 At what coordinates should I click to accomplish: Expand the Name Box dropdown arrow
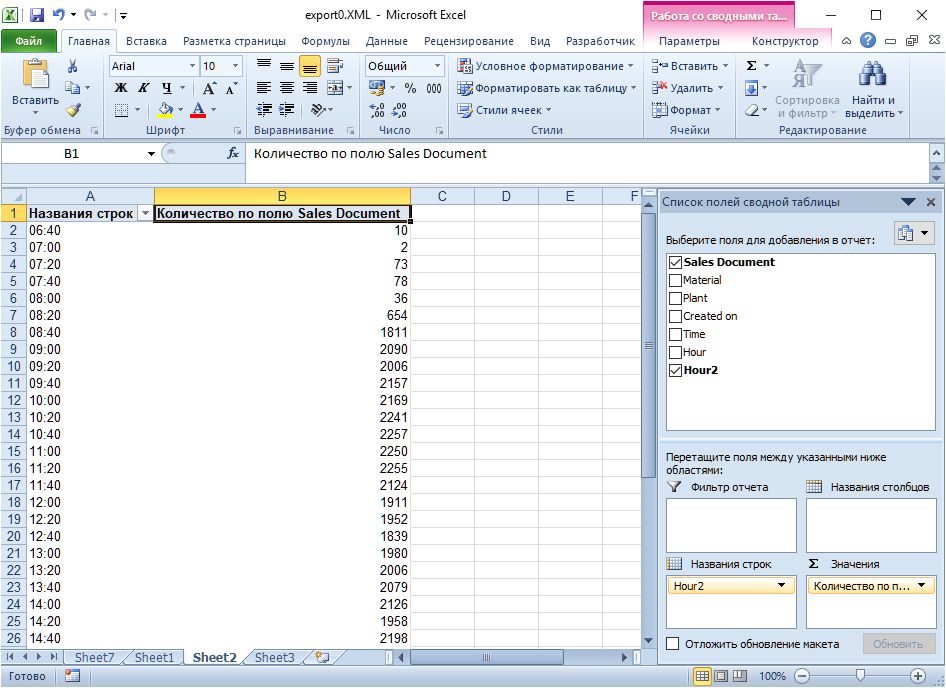click(151, 154)
